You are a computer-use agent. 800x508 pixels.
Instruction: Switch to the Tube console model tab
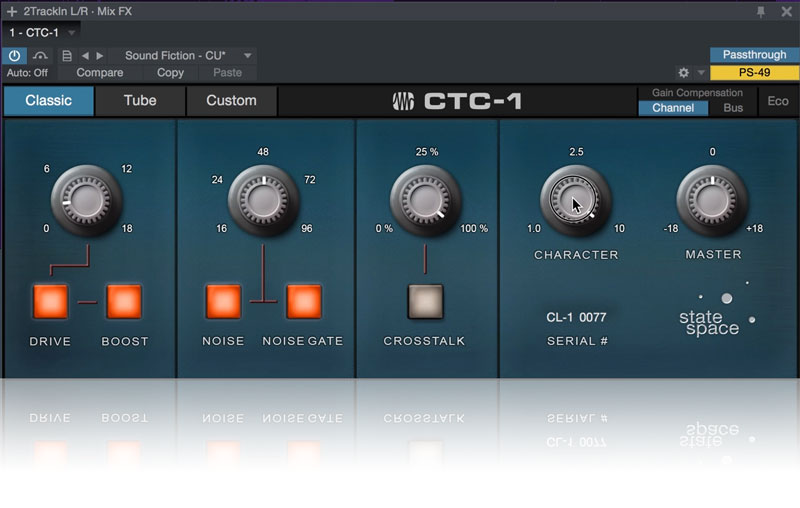[140, 101]
